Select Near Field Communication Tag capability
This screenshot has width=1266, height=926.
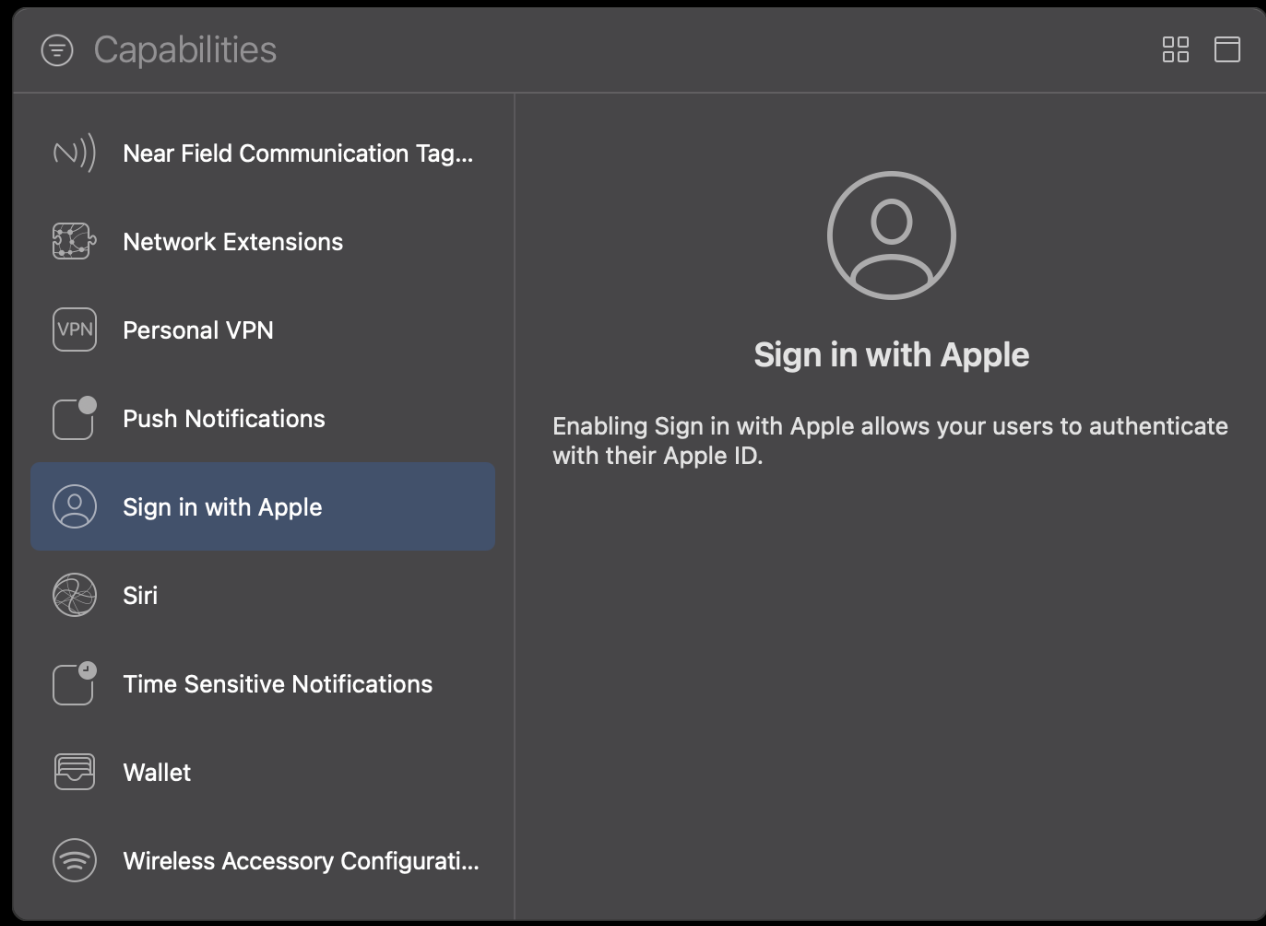point(263,154)
